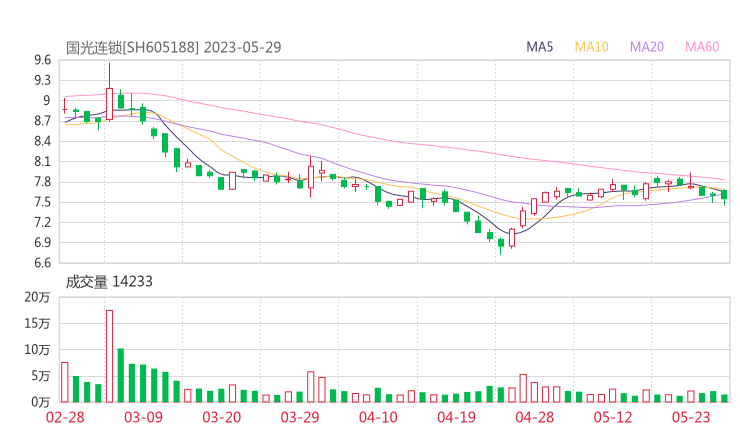740x440 pixels.
Task: Click the 05-23 date axis label
Action: coord(691,417)
